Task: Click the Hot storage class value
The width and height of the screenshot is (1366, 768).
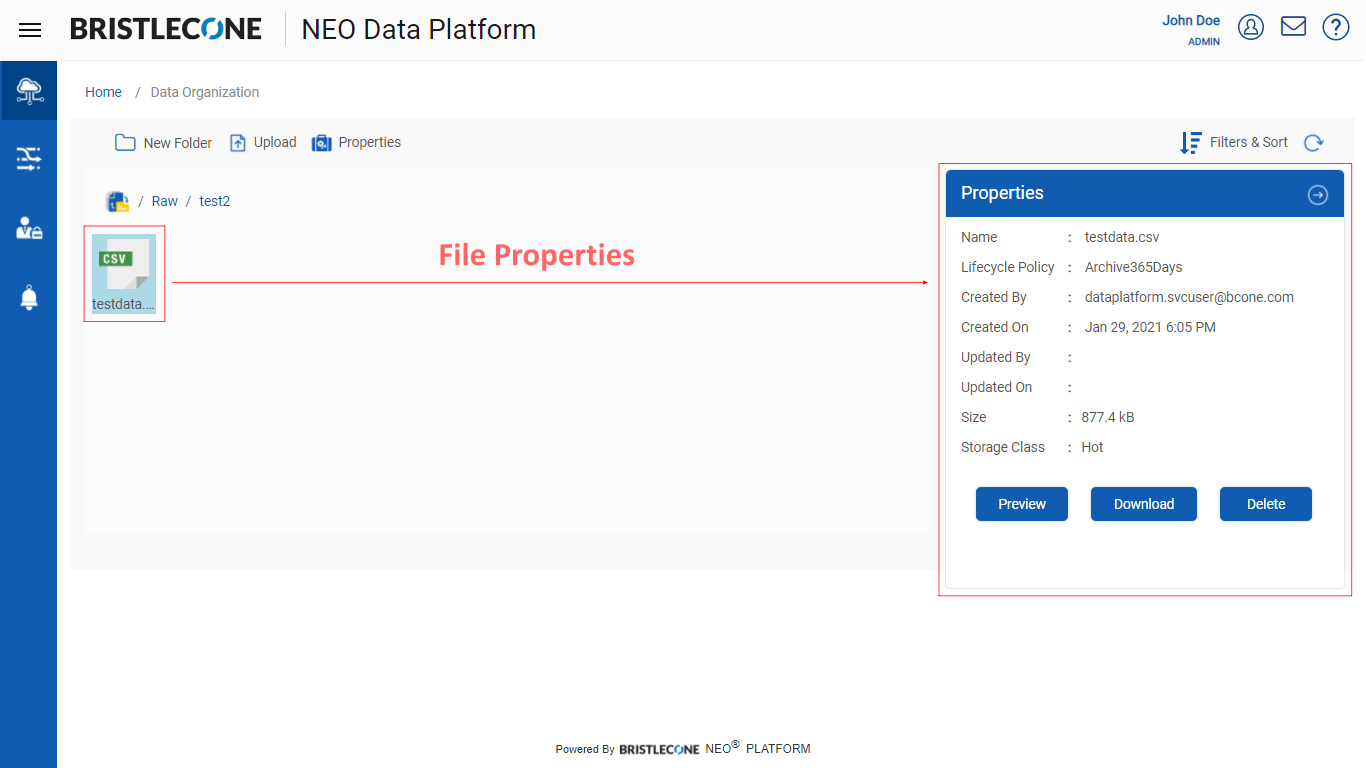Action: (x=1092, y=447)
